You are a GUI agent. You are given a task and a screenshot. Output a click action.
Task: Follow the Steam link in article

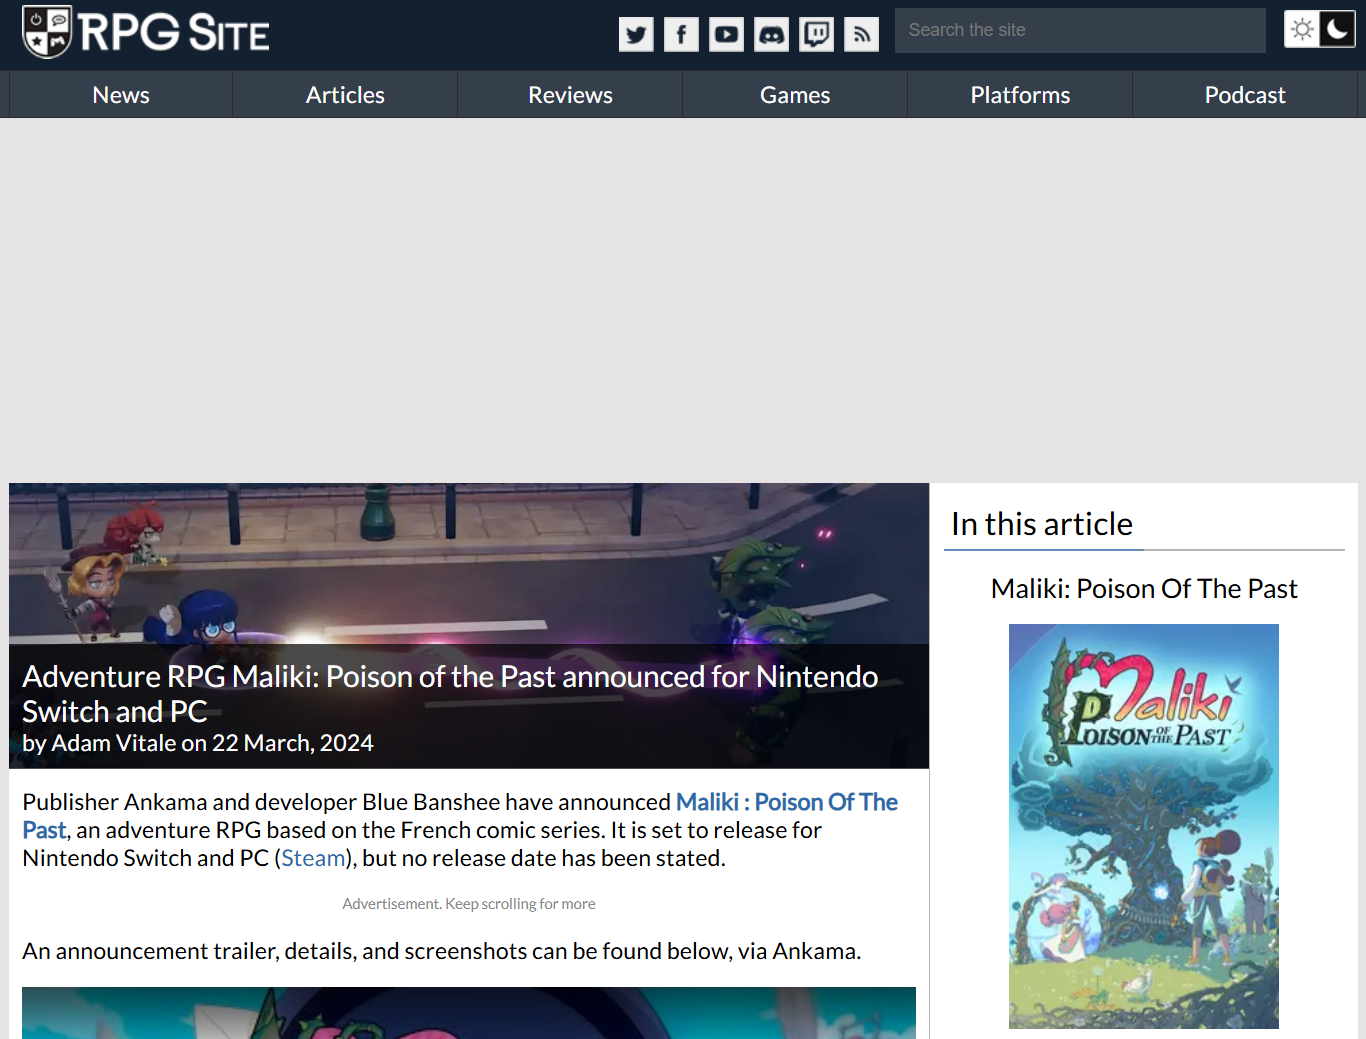point(313,858)
